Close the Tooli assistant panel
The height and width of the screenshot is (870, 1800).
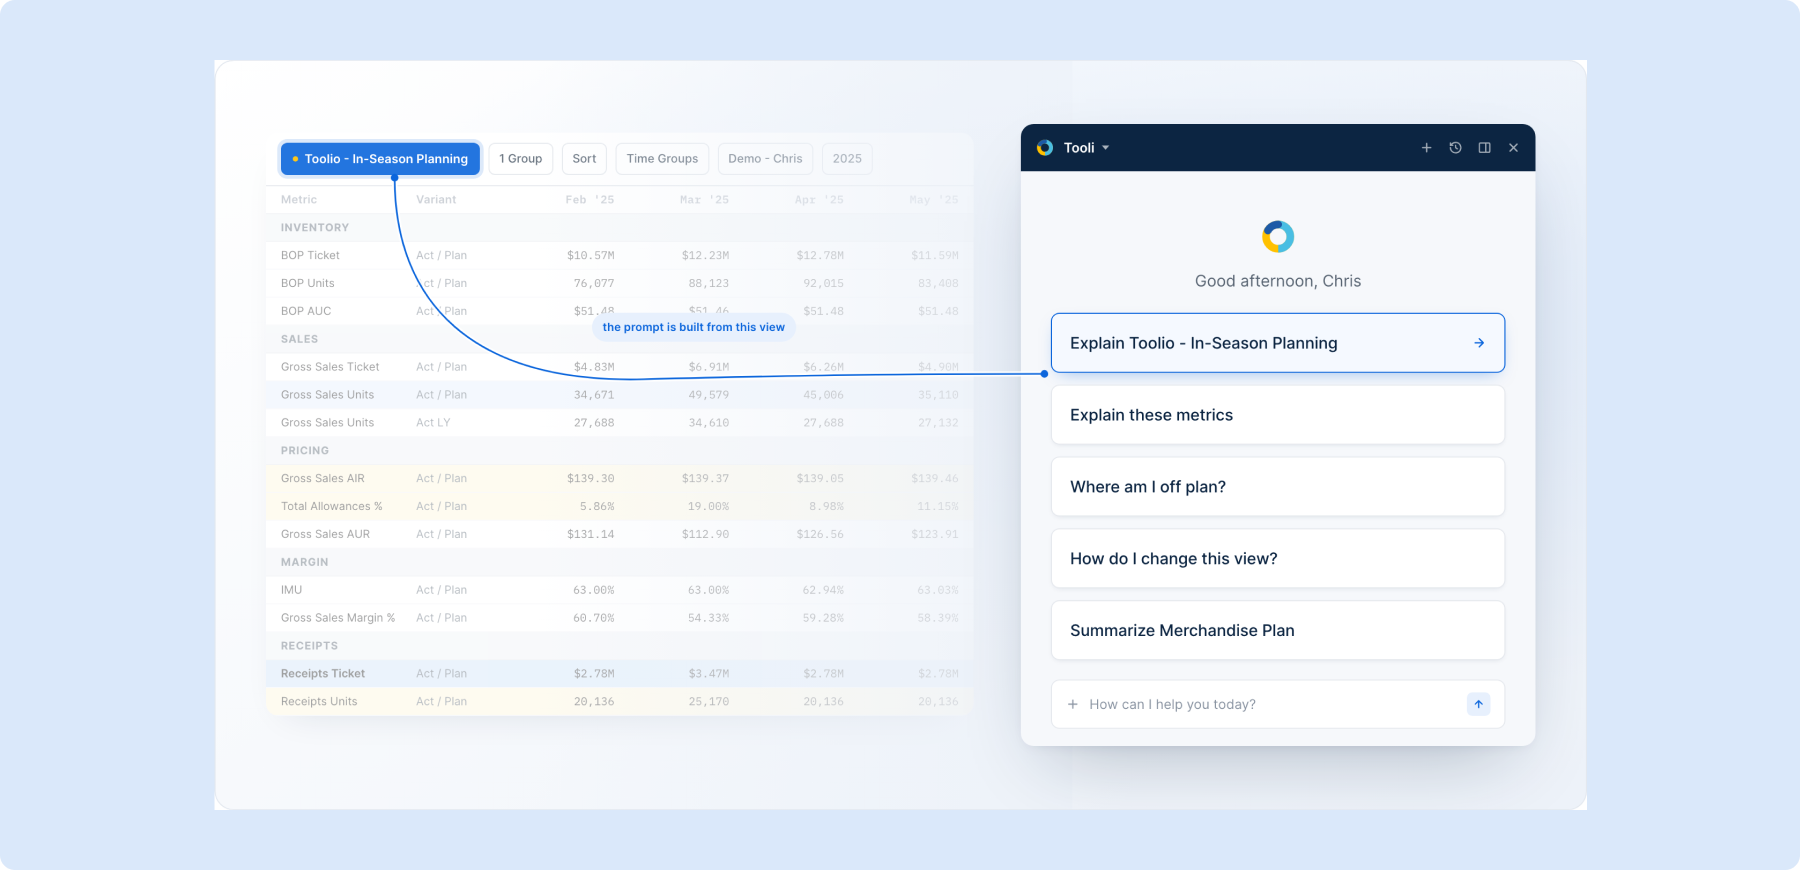pos(1514,148)
